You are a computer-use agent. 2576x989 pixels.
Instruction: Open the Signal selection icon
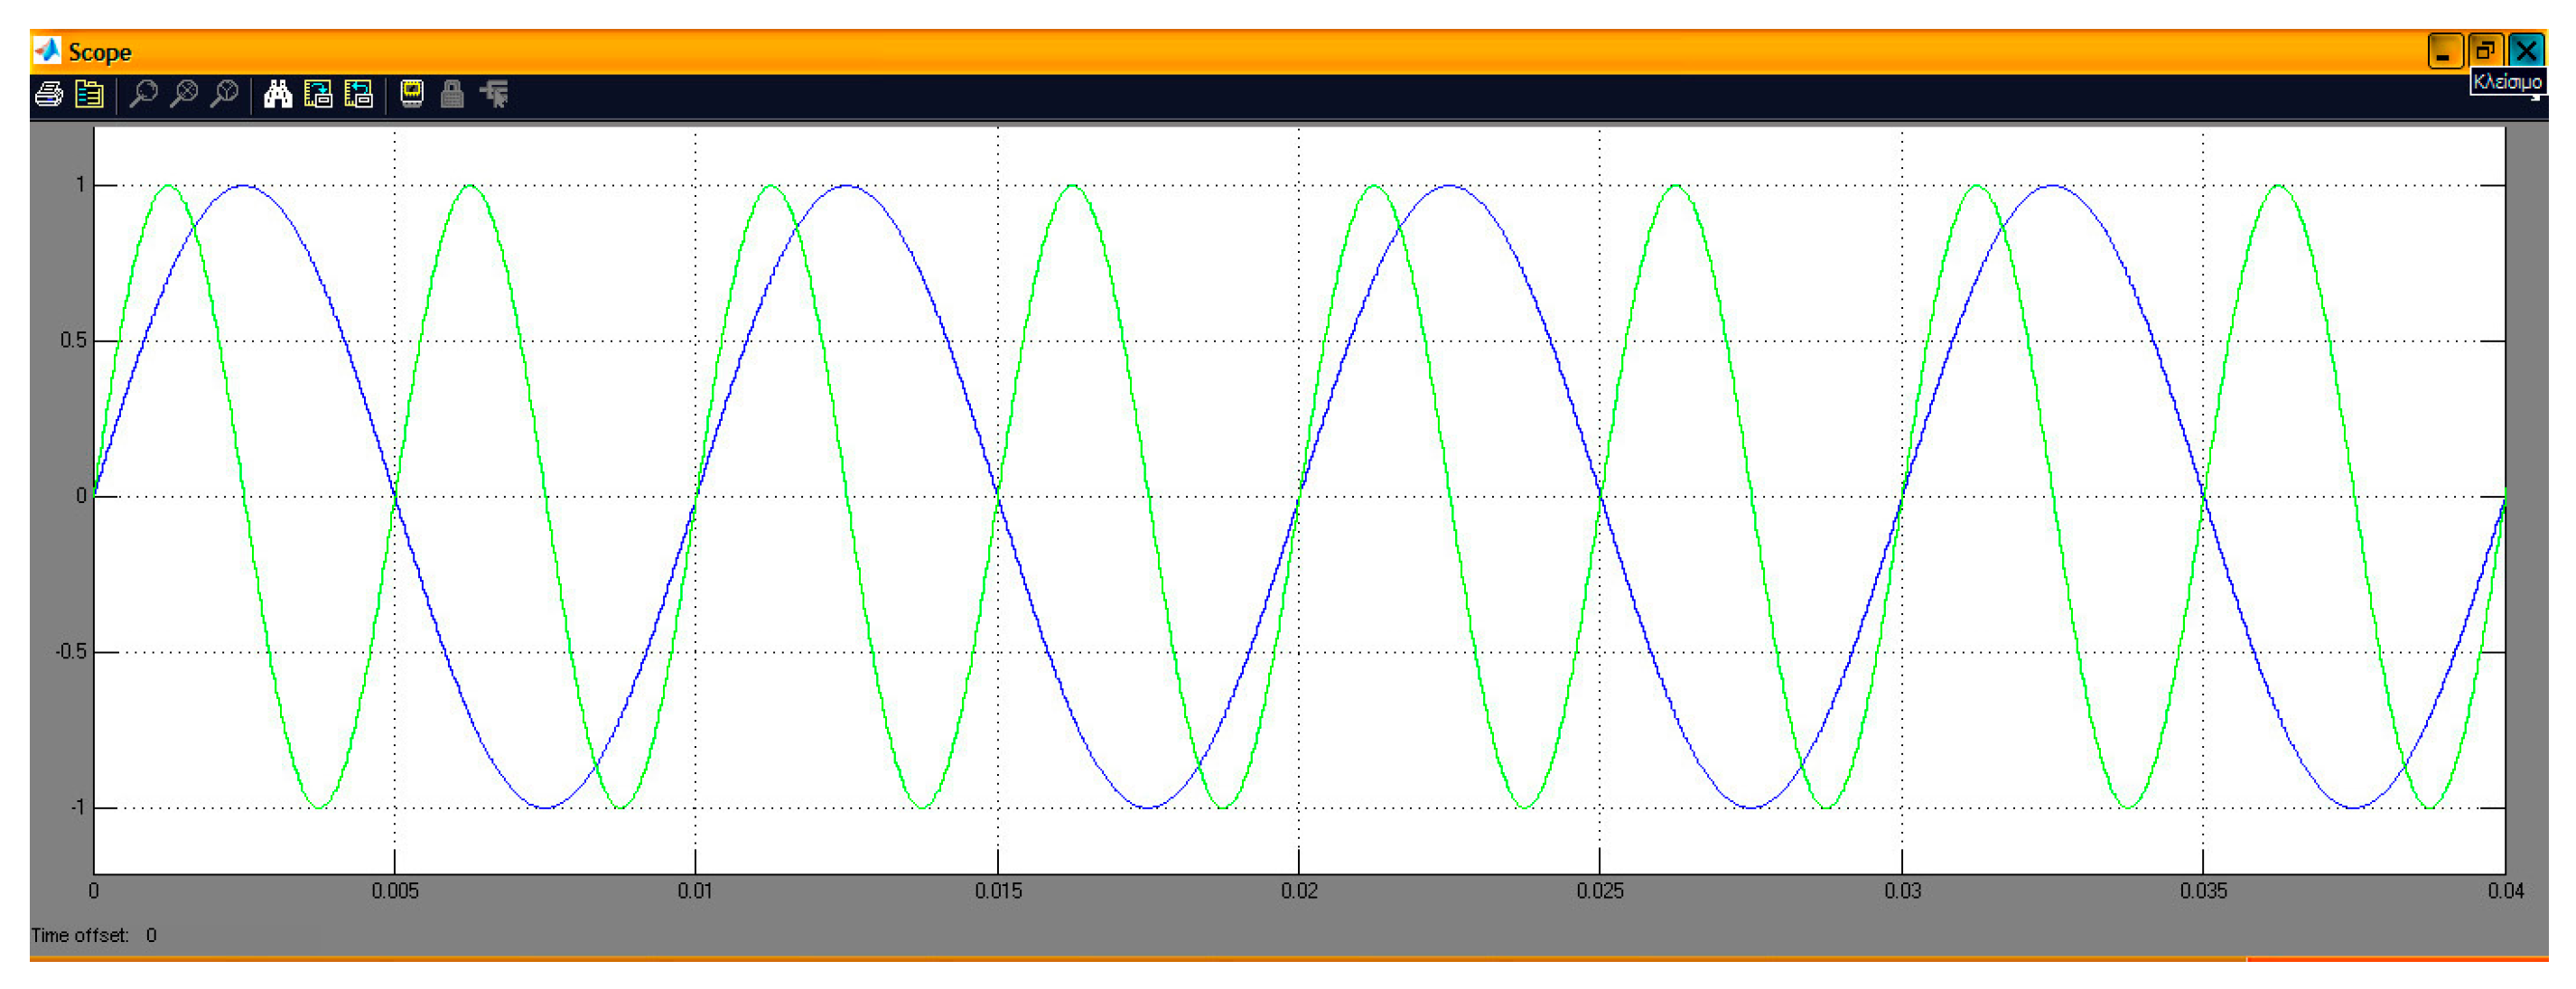point(494,95)
